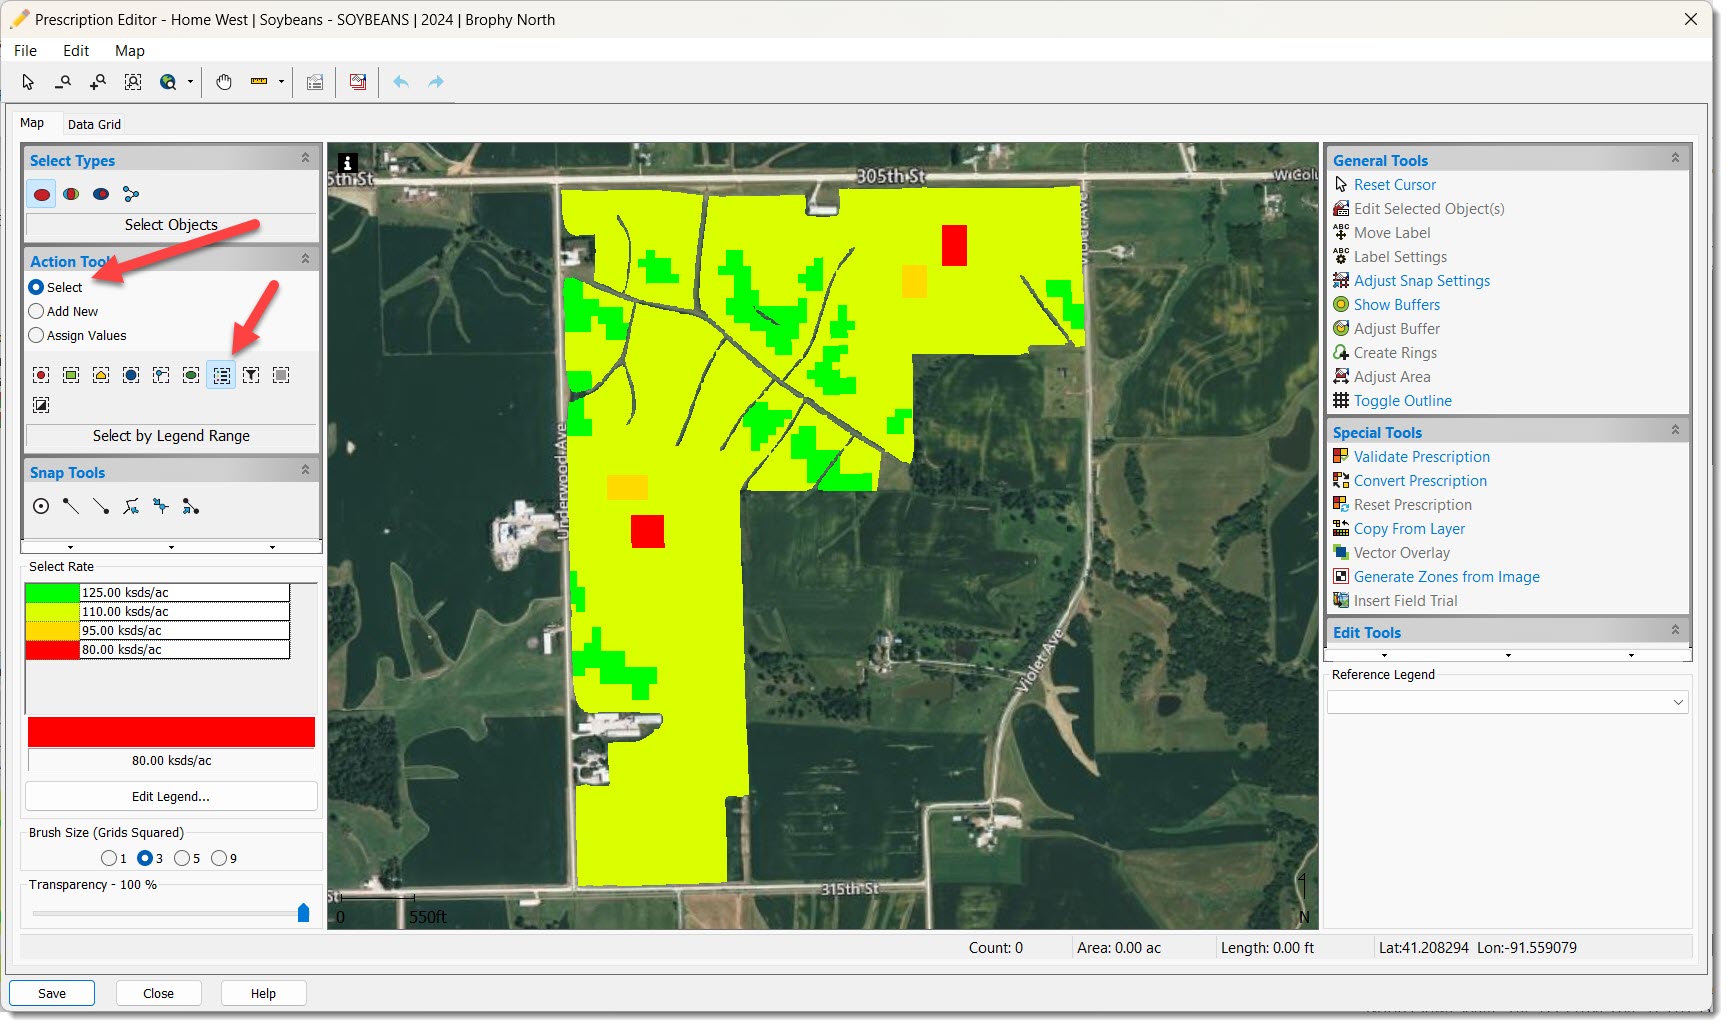Set brush size to 5 grids
The width and height of the screenshot is (1728, 1027).
pyautogui.click(x=182, y=858)
